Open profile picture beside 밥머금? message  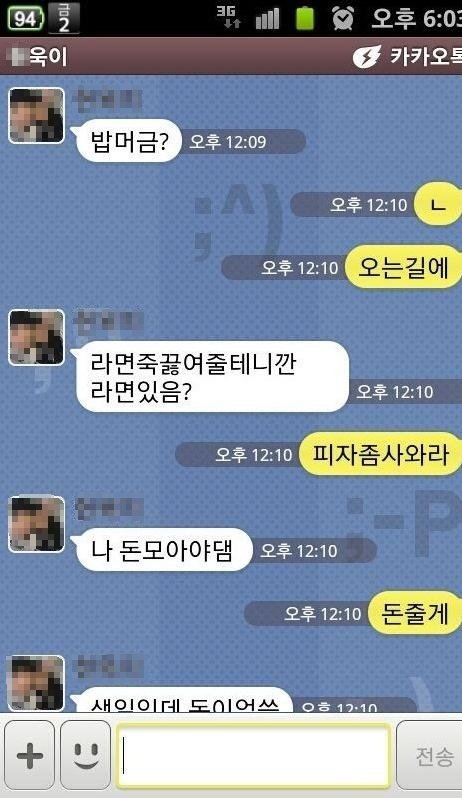(x=37, y=116)
